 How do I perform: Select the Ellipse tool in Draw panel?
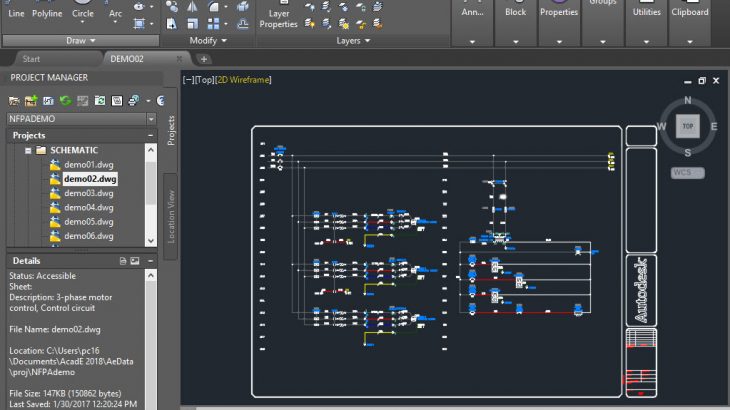(139, 7)
